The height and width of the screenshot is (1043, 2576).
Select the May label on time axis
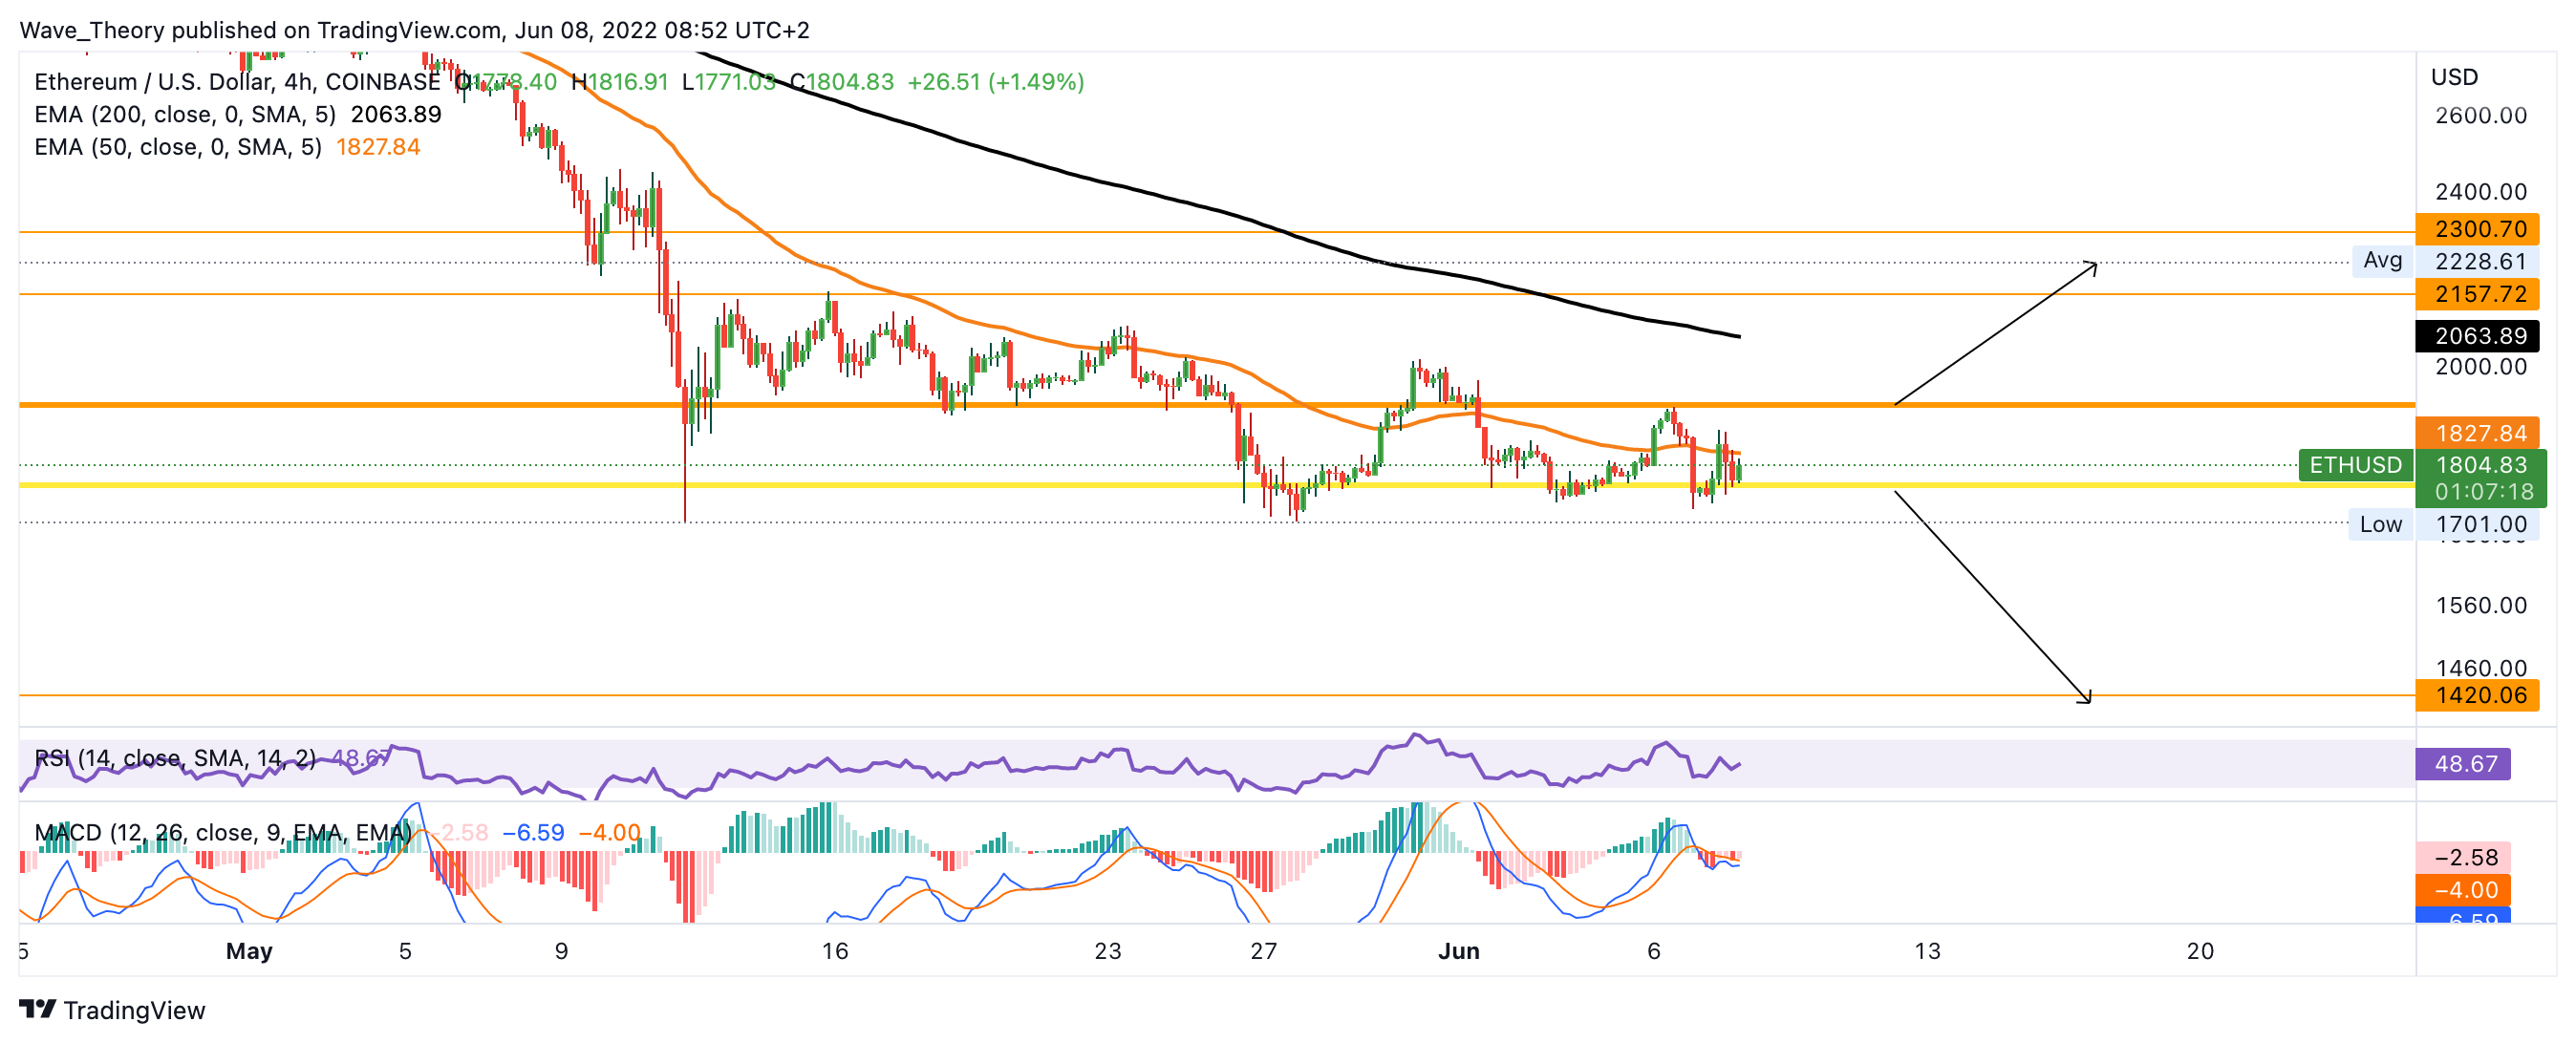(x=249, y=951)
